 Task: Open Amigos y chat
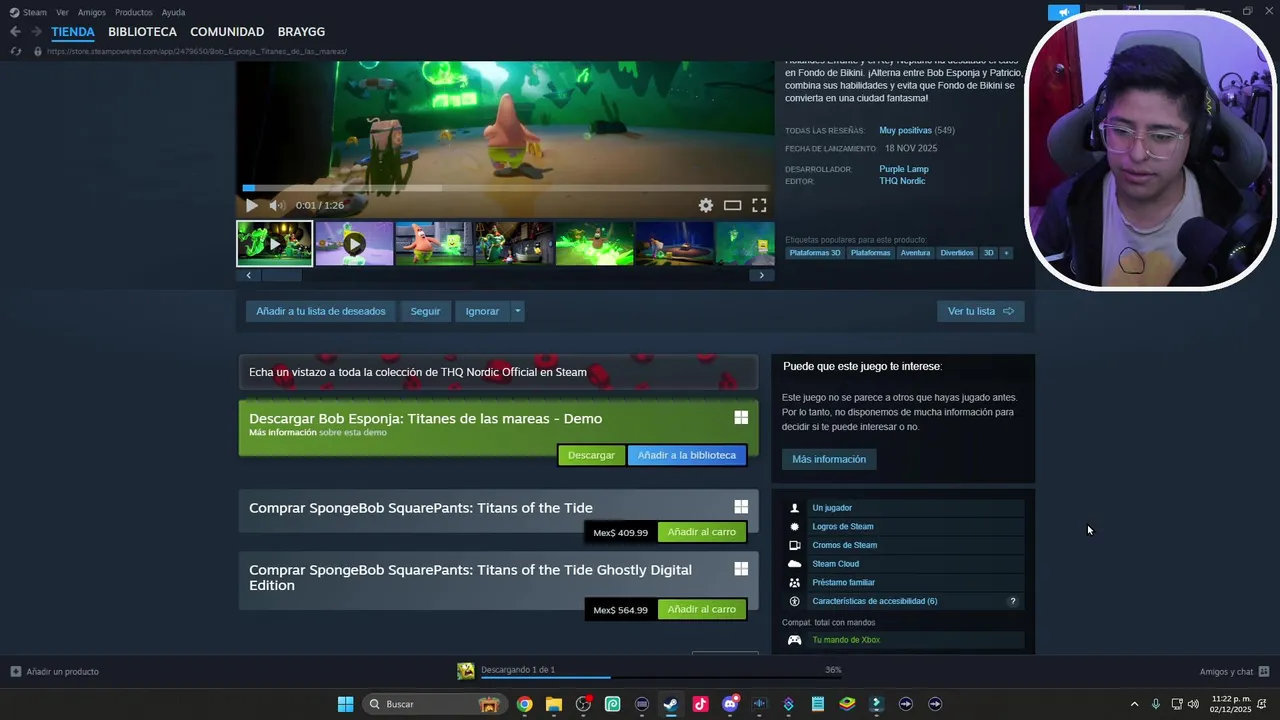(1234, 671)
